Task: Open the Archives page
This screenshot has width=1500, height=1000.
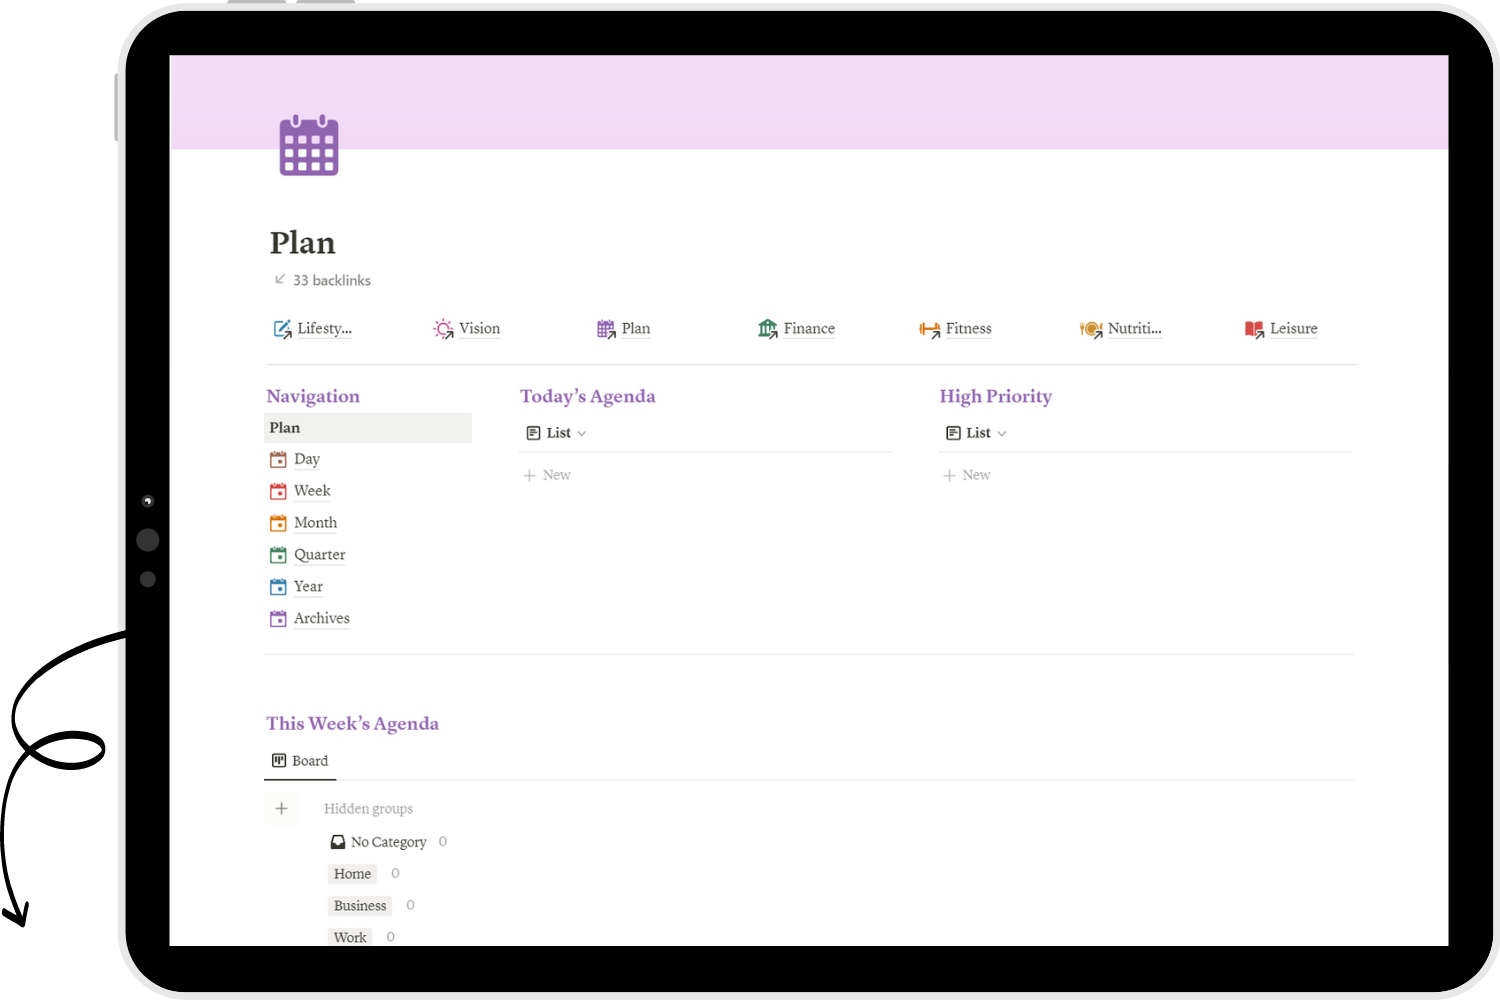Action: click(x=321, y=618)
